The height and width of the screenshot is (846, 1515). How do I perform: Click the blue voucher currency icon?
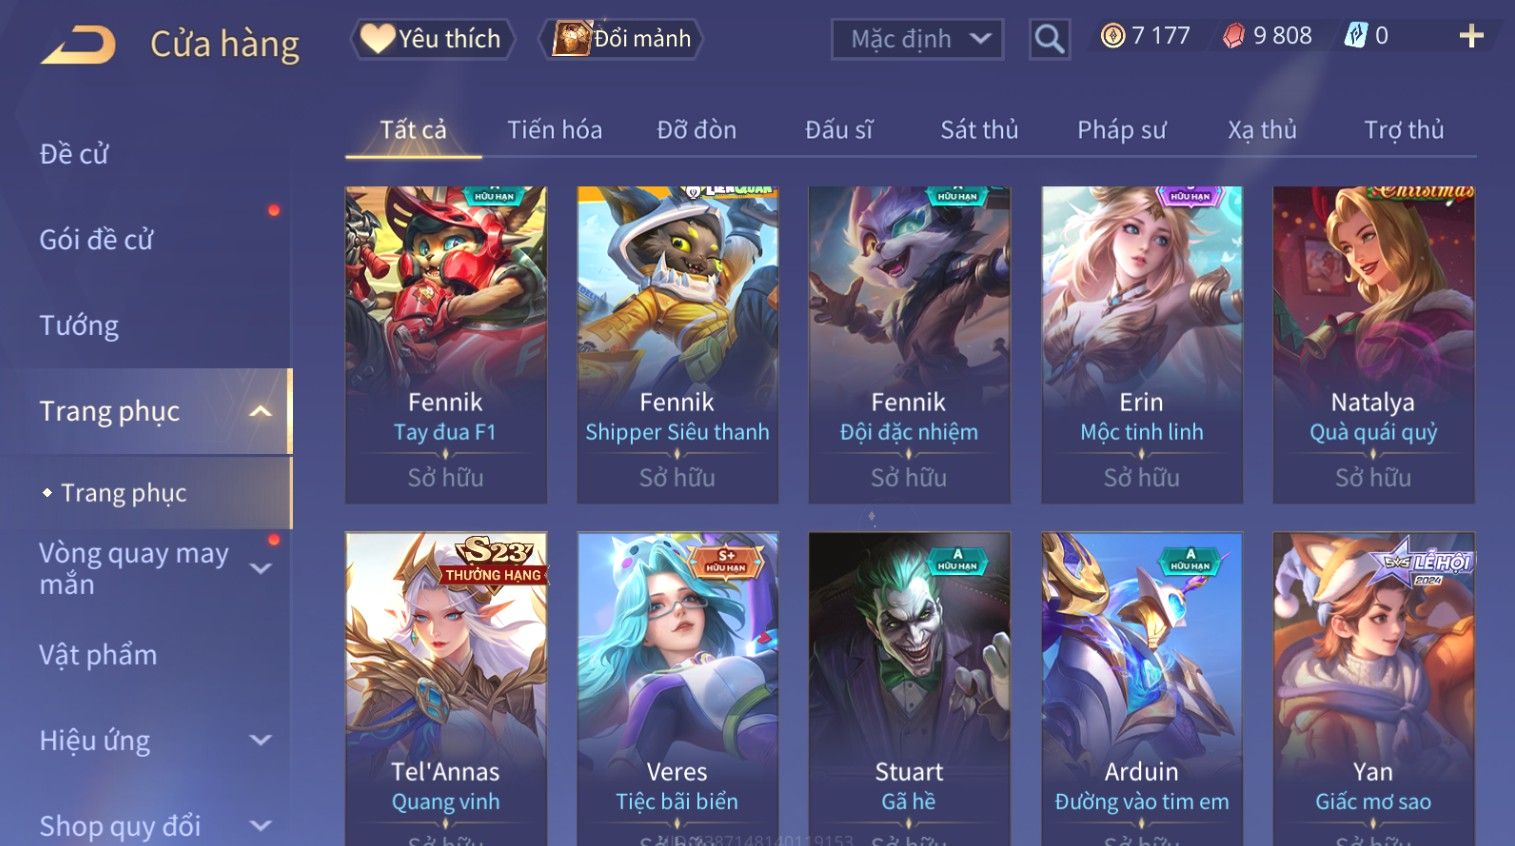click(x=1355, y=36)
